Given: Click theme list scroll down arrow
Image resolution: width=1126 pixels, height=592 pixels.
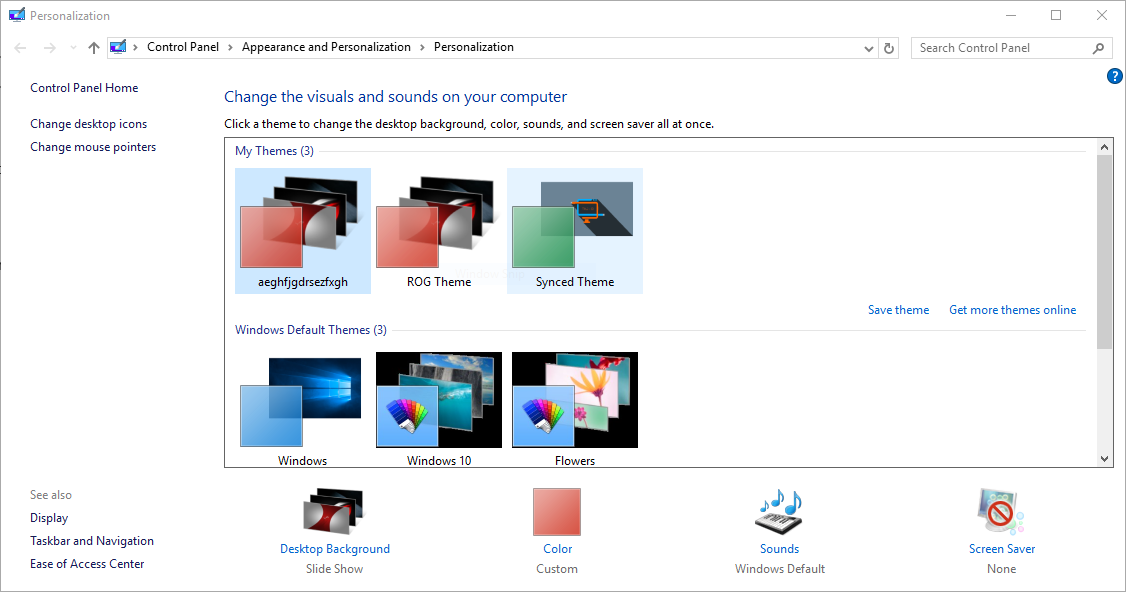Looking at the screenshot, I should click(x=1104, y=459).
